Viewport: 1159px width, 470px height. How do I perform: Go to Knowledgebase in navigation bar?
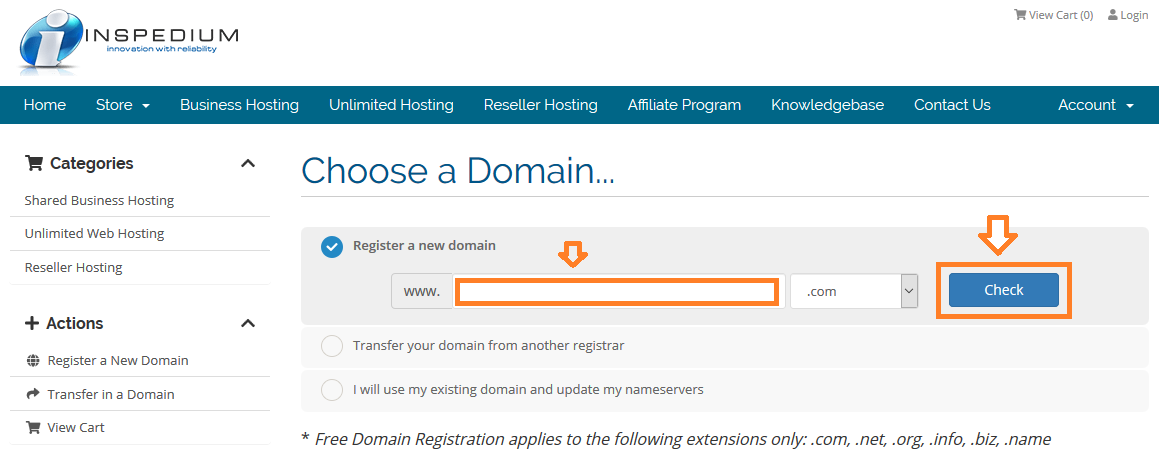[x=827, y=105]
